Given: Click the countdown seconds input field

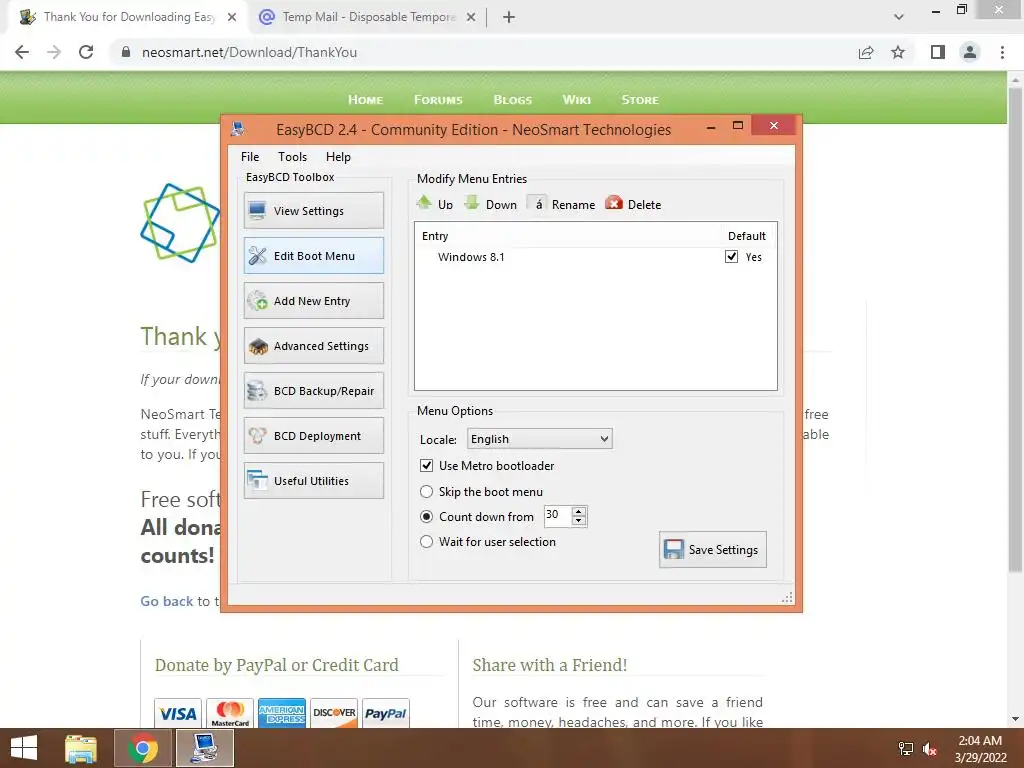Looking at the screenshot, I should [558, 516].
